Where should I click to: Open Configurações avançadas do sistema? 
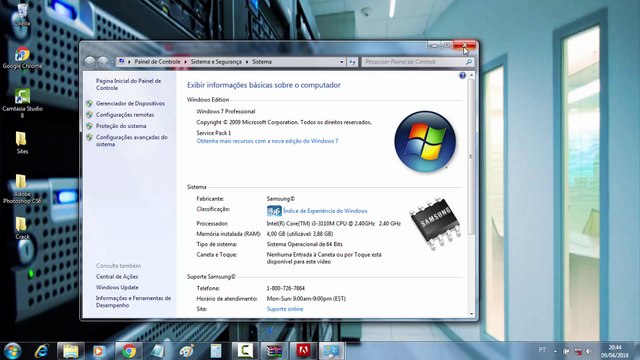coord(131,140)
